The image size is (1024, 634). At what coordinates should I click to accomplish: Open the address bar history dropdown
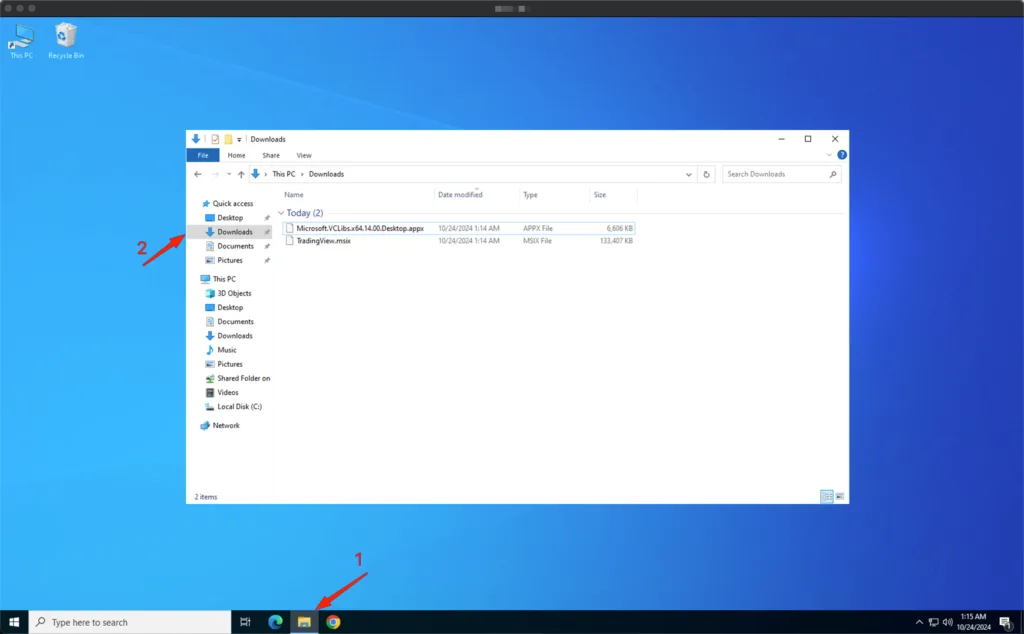(689, 174)
